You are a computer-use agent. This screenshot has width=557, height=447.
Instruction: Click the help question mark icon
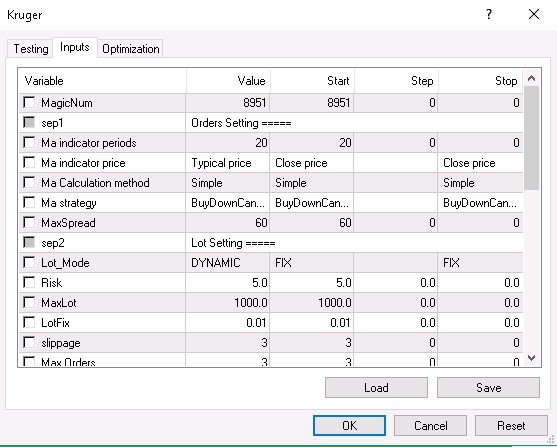tap(489, 15)
